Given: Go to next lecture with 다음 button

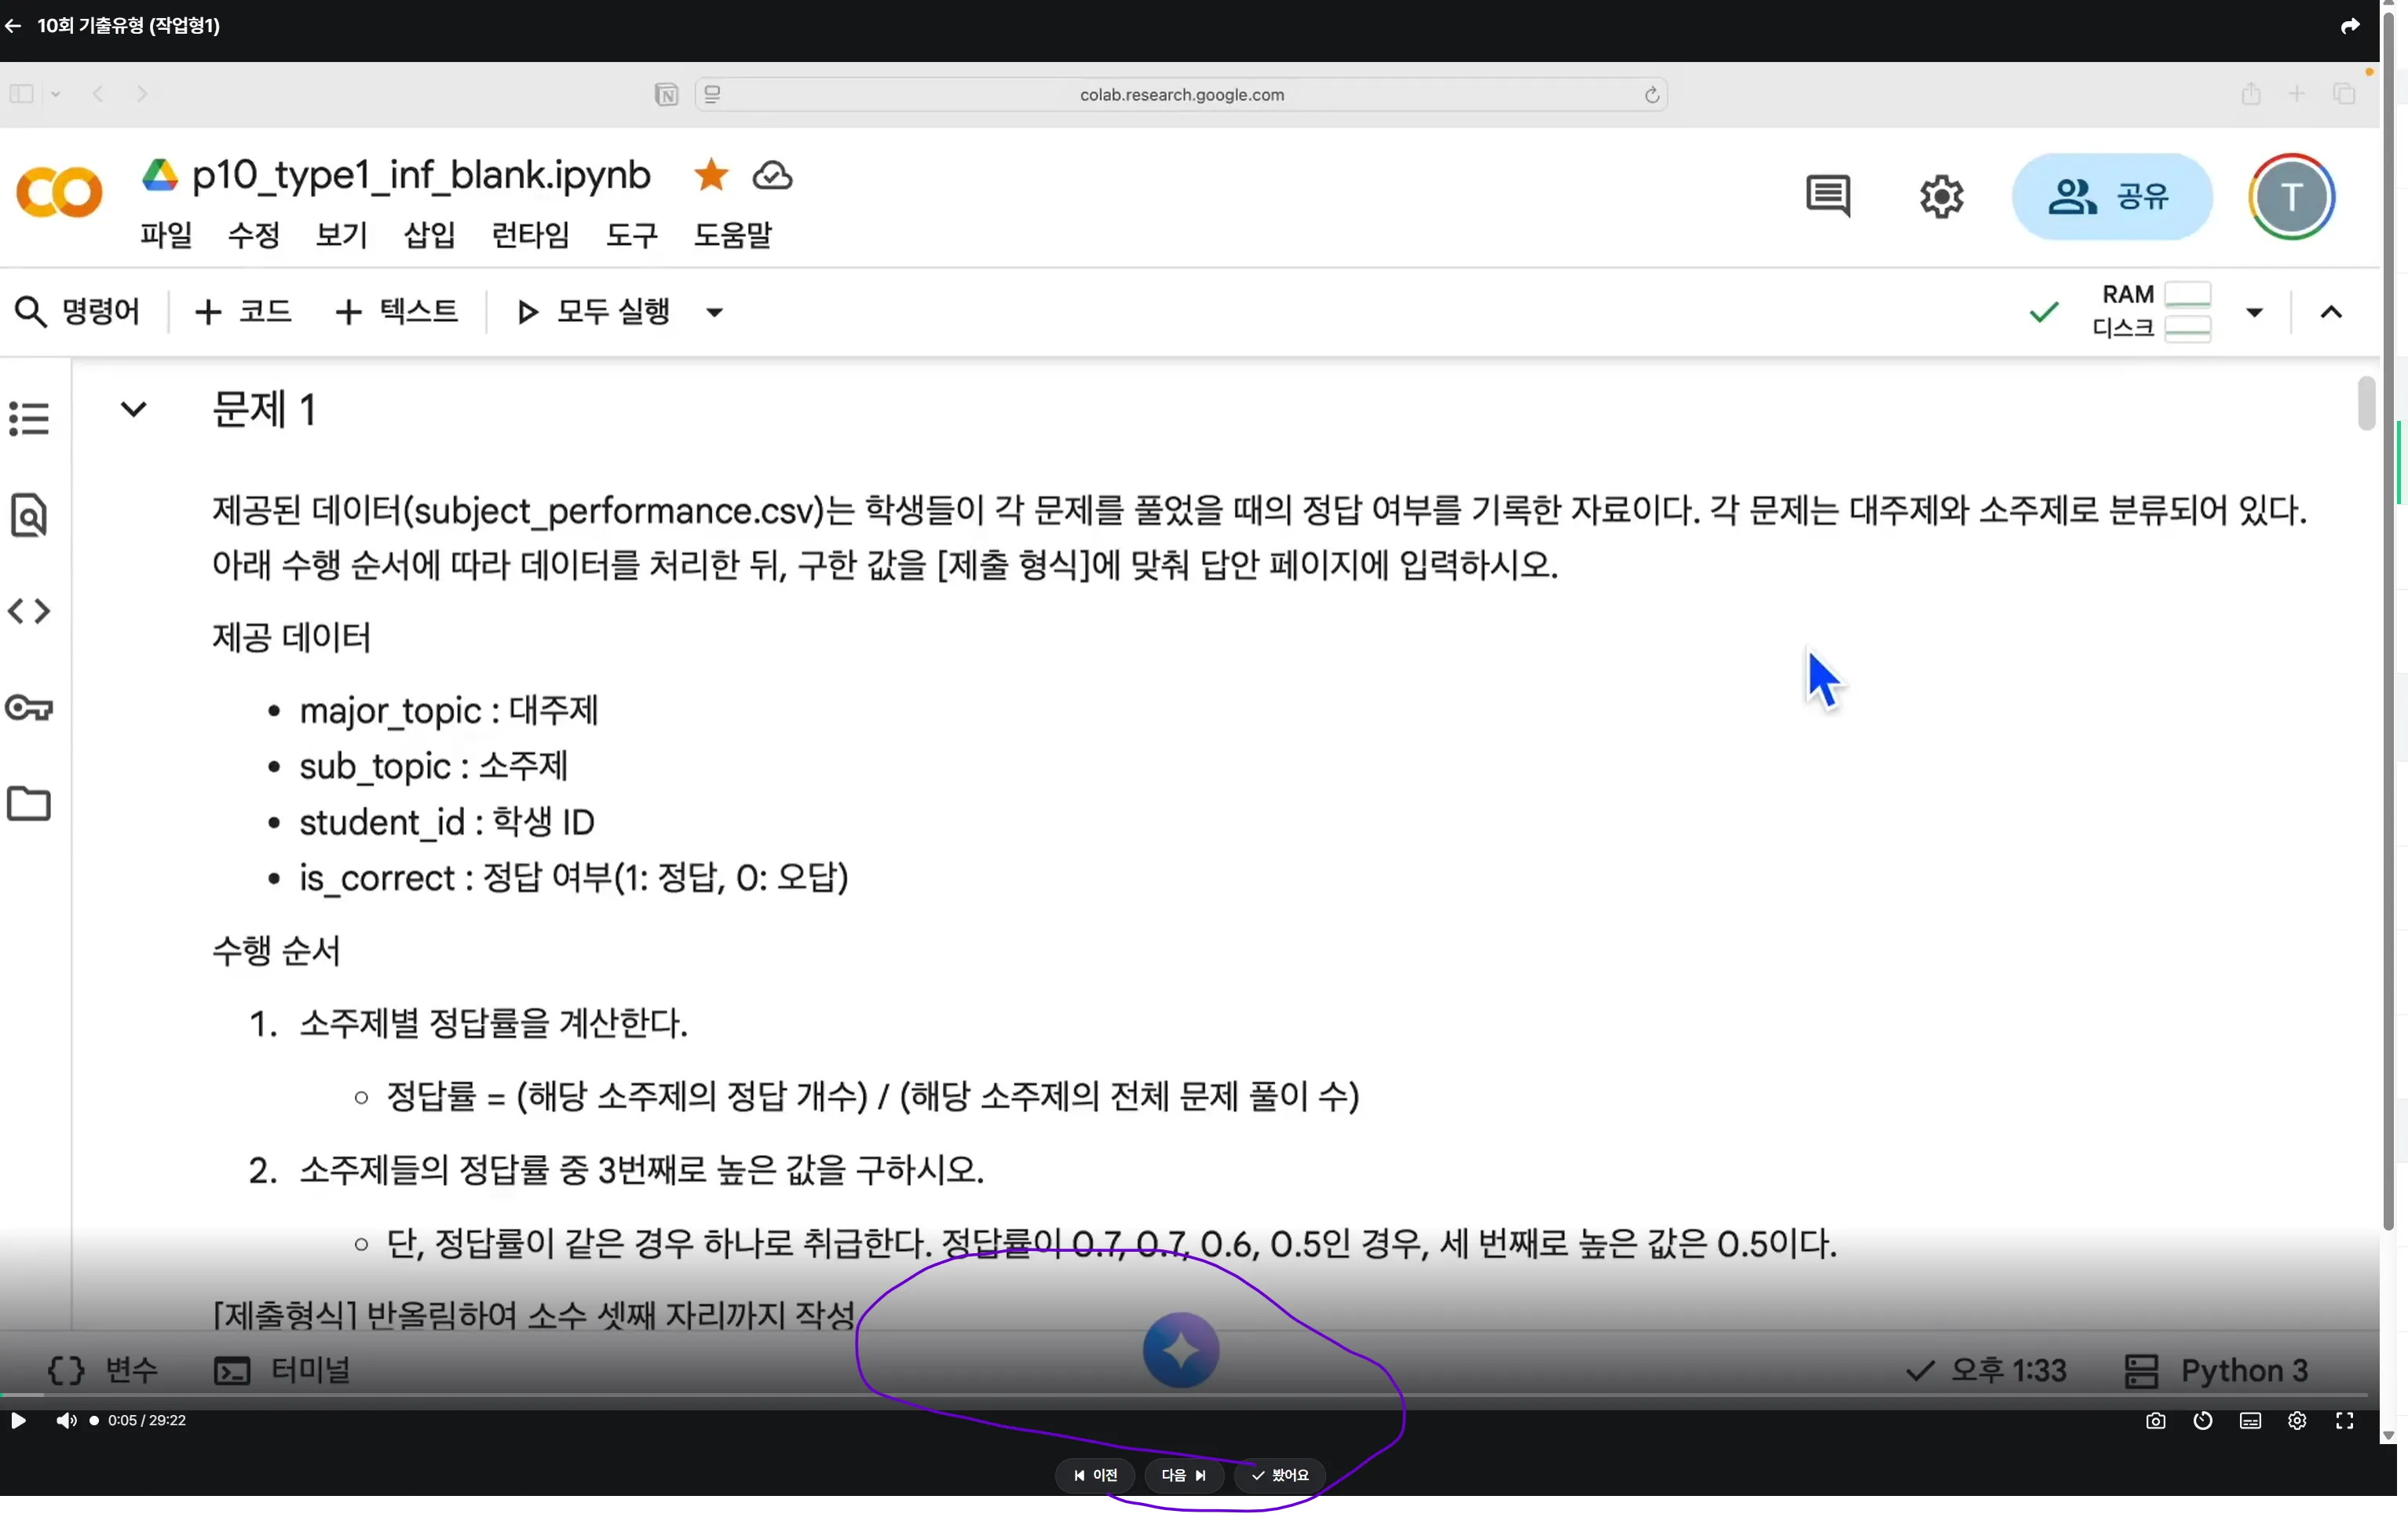Looking at the screenshot, I should [x=1184, y=1475].
